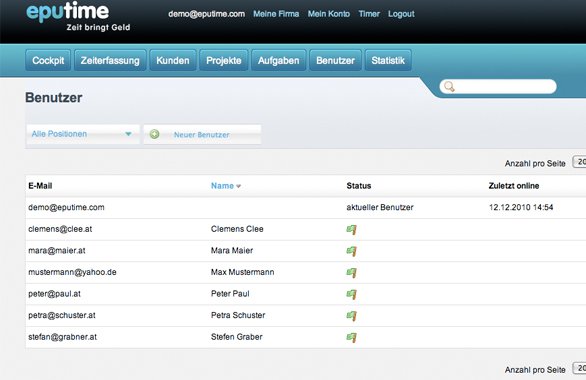Click the peter@paul.at email
The image size is (586, 380).
click(x=54, y=294)
